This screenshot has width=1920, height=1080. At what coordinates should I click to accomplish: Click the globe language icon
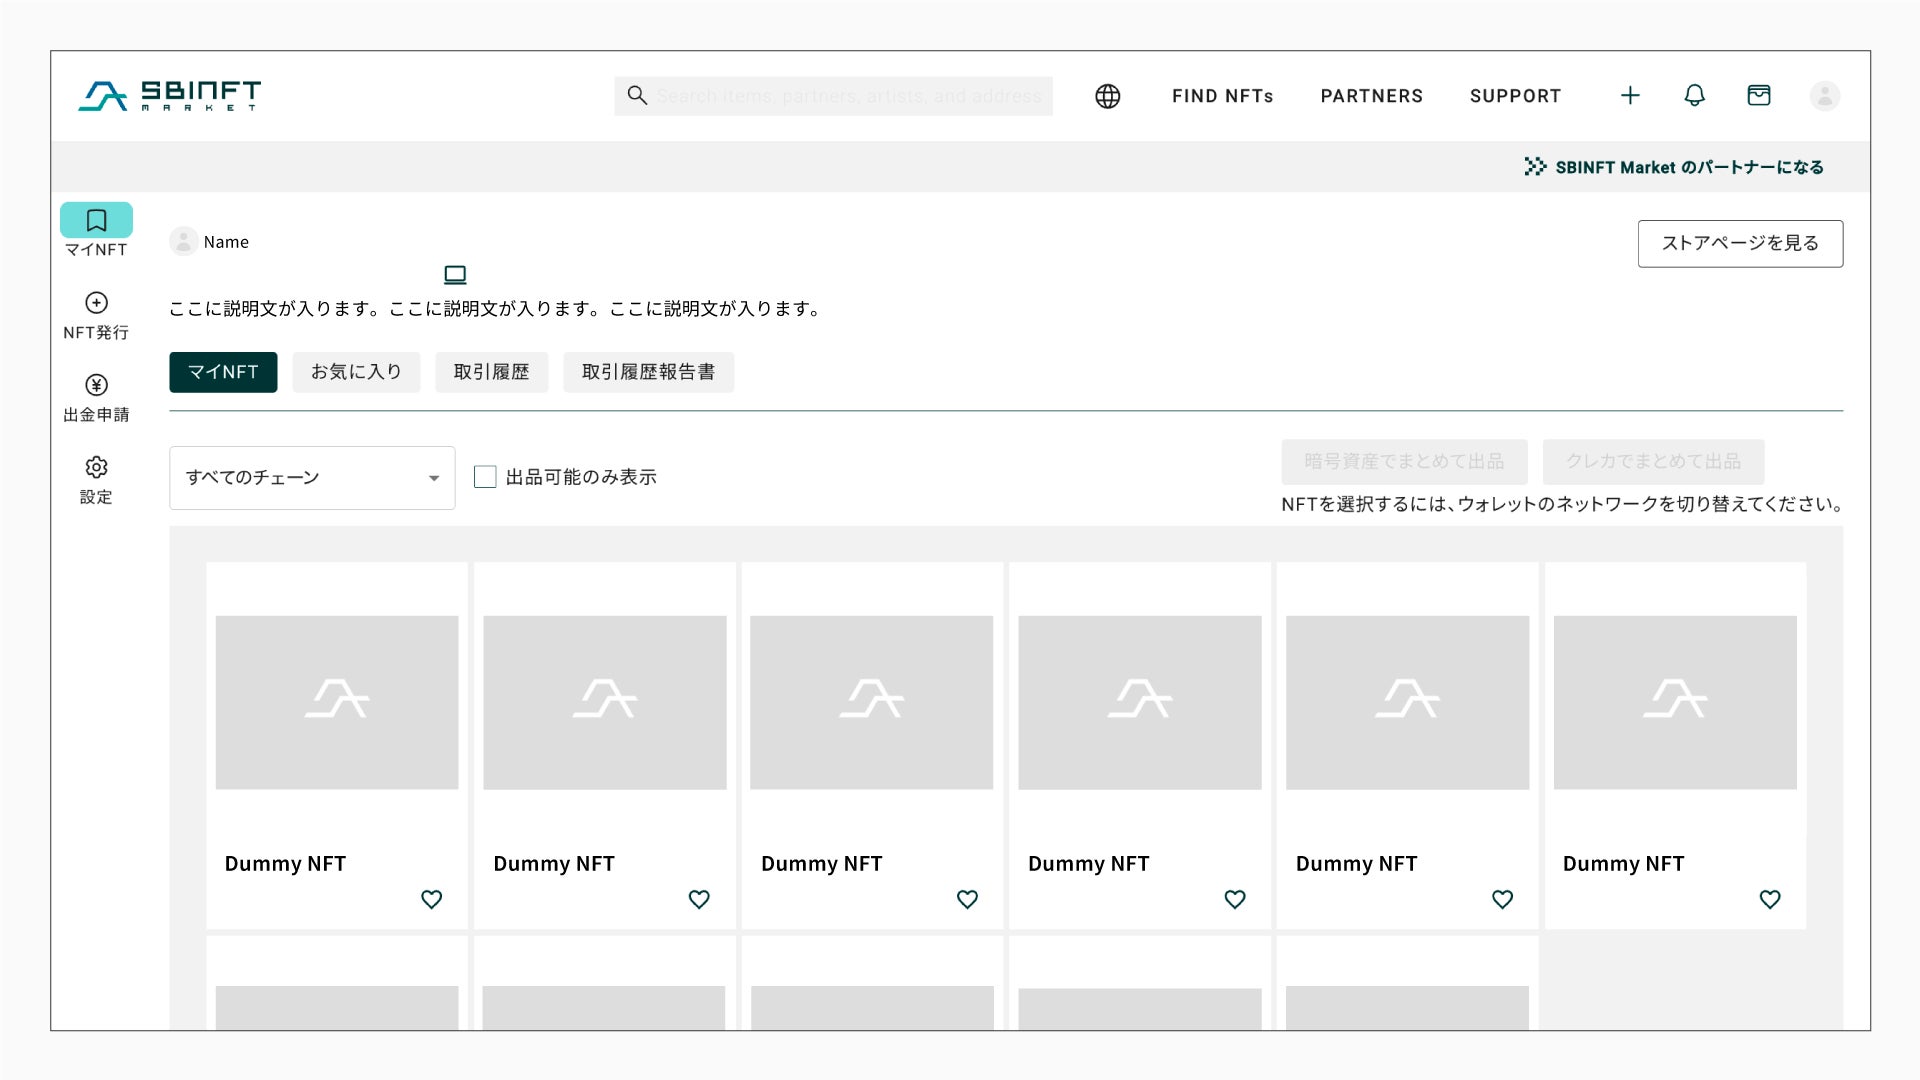(x=1107, y=96)
